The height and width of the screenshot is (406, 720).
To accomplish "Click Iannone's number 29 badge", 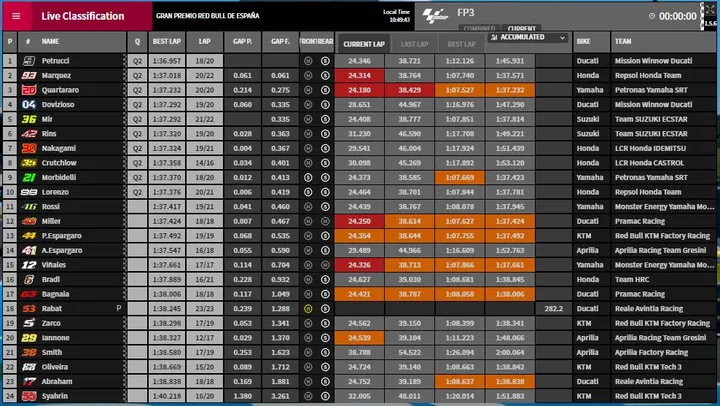I will [x=29, y=338].
